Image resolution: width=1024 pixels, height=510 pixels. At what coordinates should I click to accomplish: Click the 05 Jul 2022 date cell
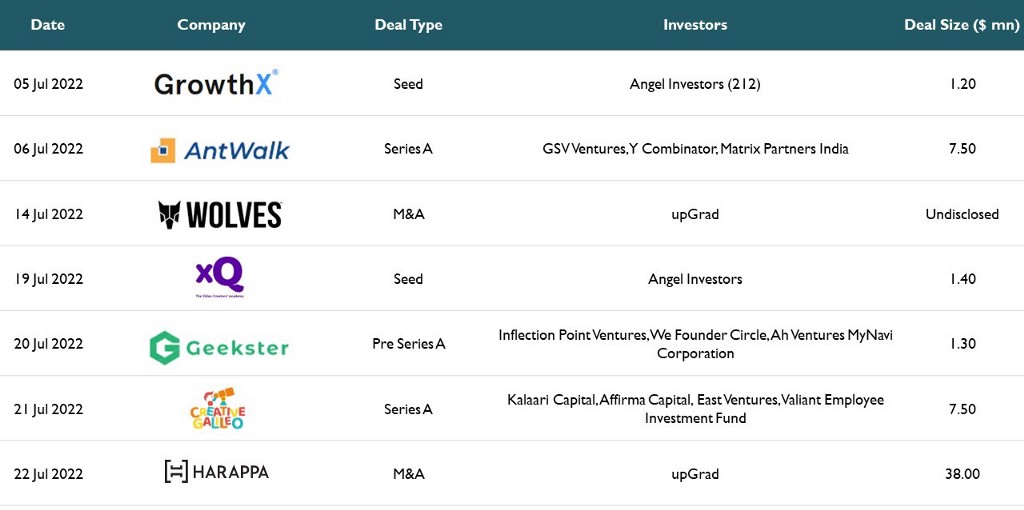coord(48,84)
